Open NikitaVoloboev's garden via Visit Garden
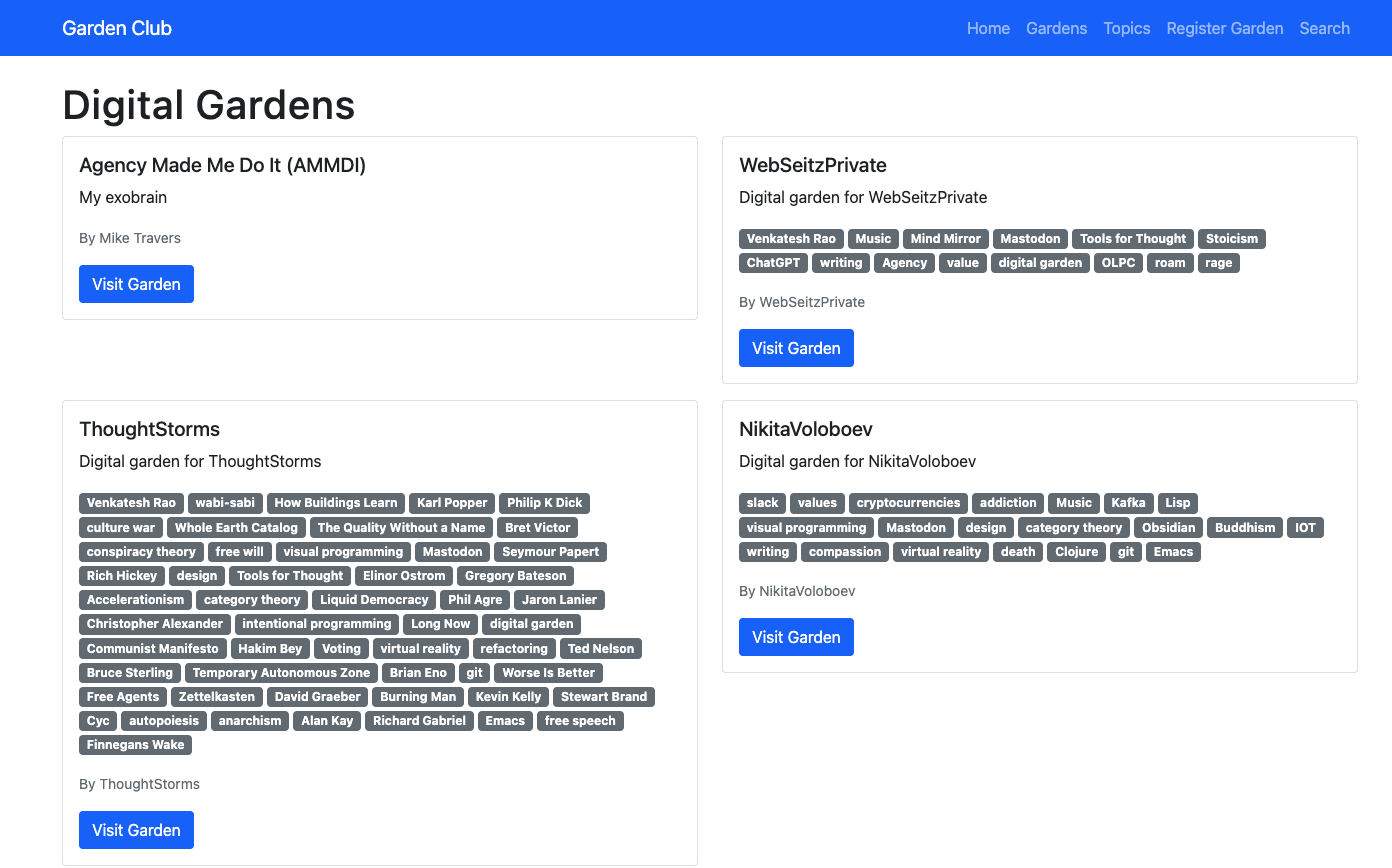Image resolution: width=1392 pixels, height=868 pixels. tap(796, 637)
